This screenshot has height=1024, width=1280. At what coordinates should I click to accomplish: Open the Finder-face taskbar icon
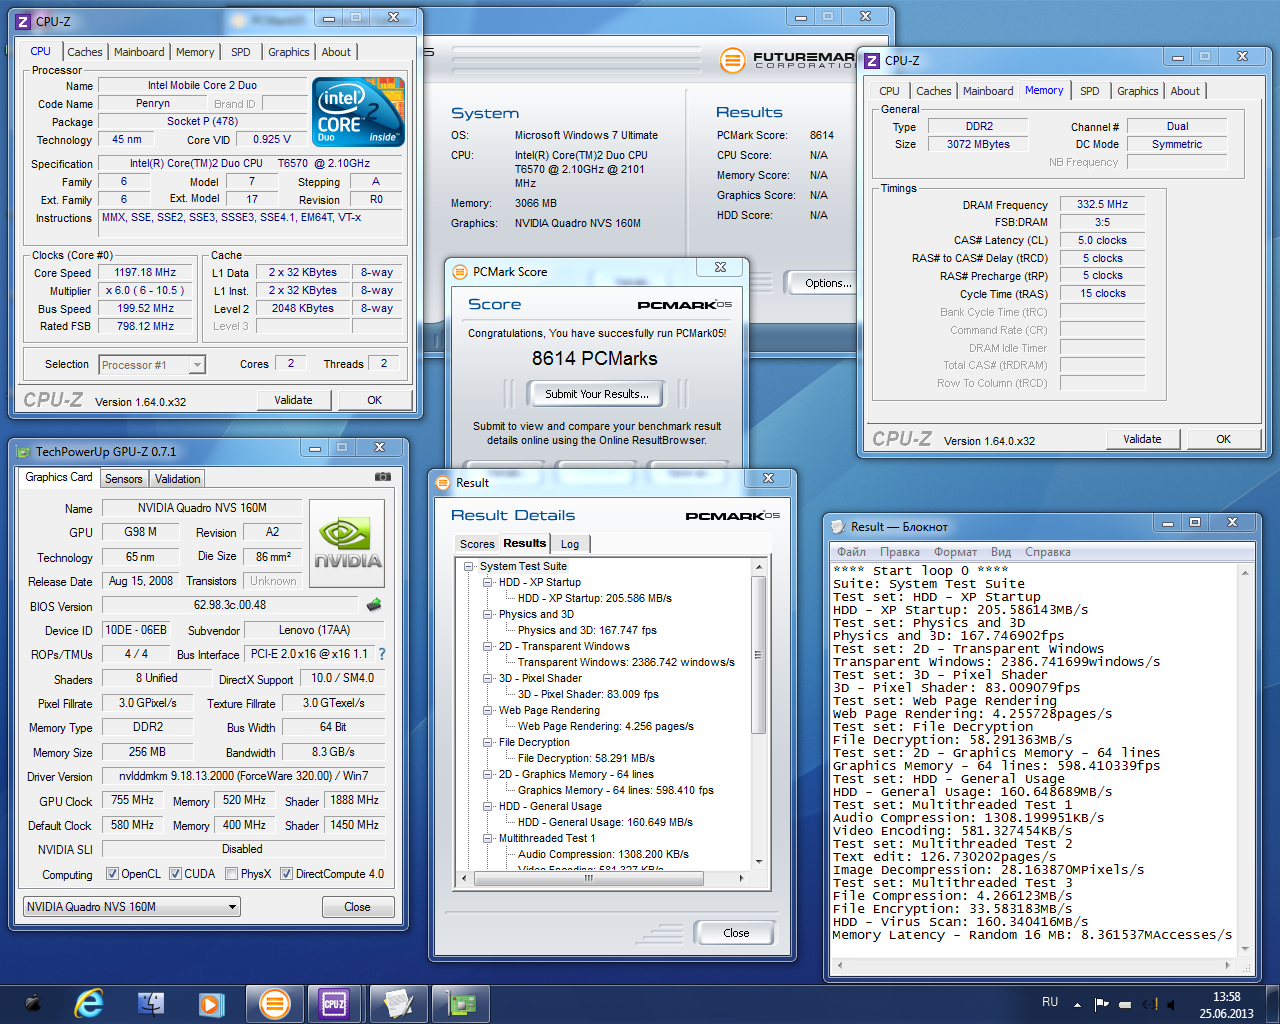pyautogui.click(x=150, y=1003)
